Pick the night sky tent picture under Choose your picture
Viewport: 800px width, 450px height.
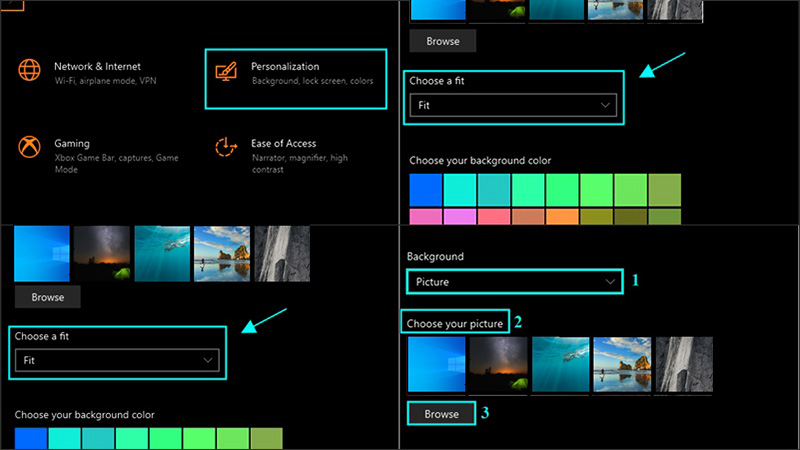point(498,364)
